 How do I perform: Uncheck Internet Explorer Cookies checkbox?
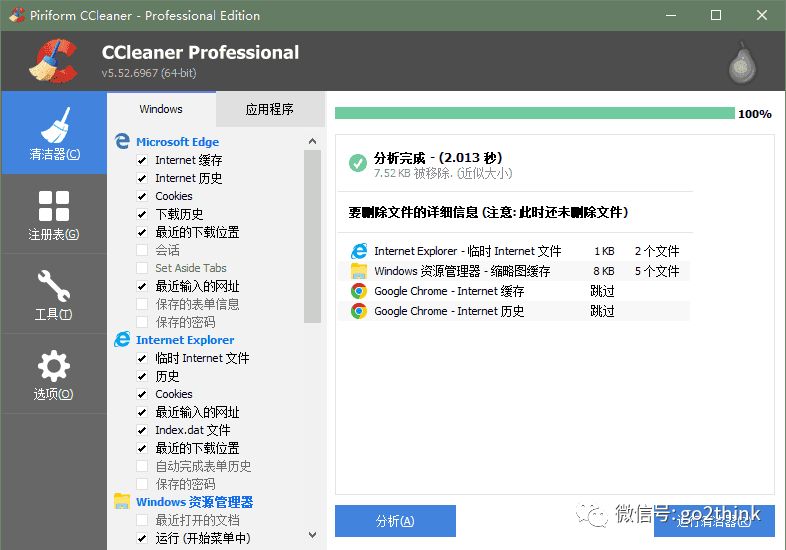pyautogui.click(x=142, y=394)
